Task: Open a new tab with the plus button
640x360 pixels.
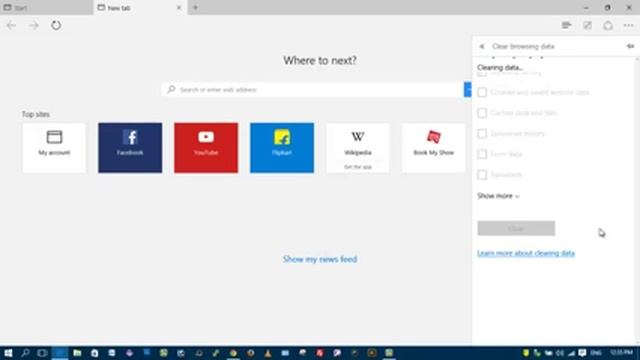Action: [x=196, y=7]
